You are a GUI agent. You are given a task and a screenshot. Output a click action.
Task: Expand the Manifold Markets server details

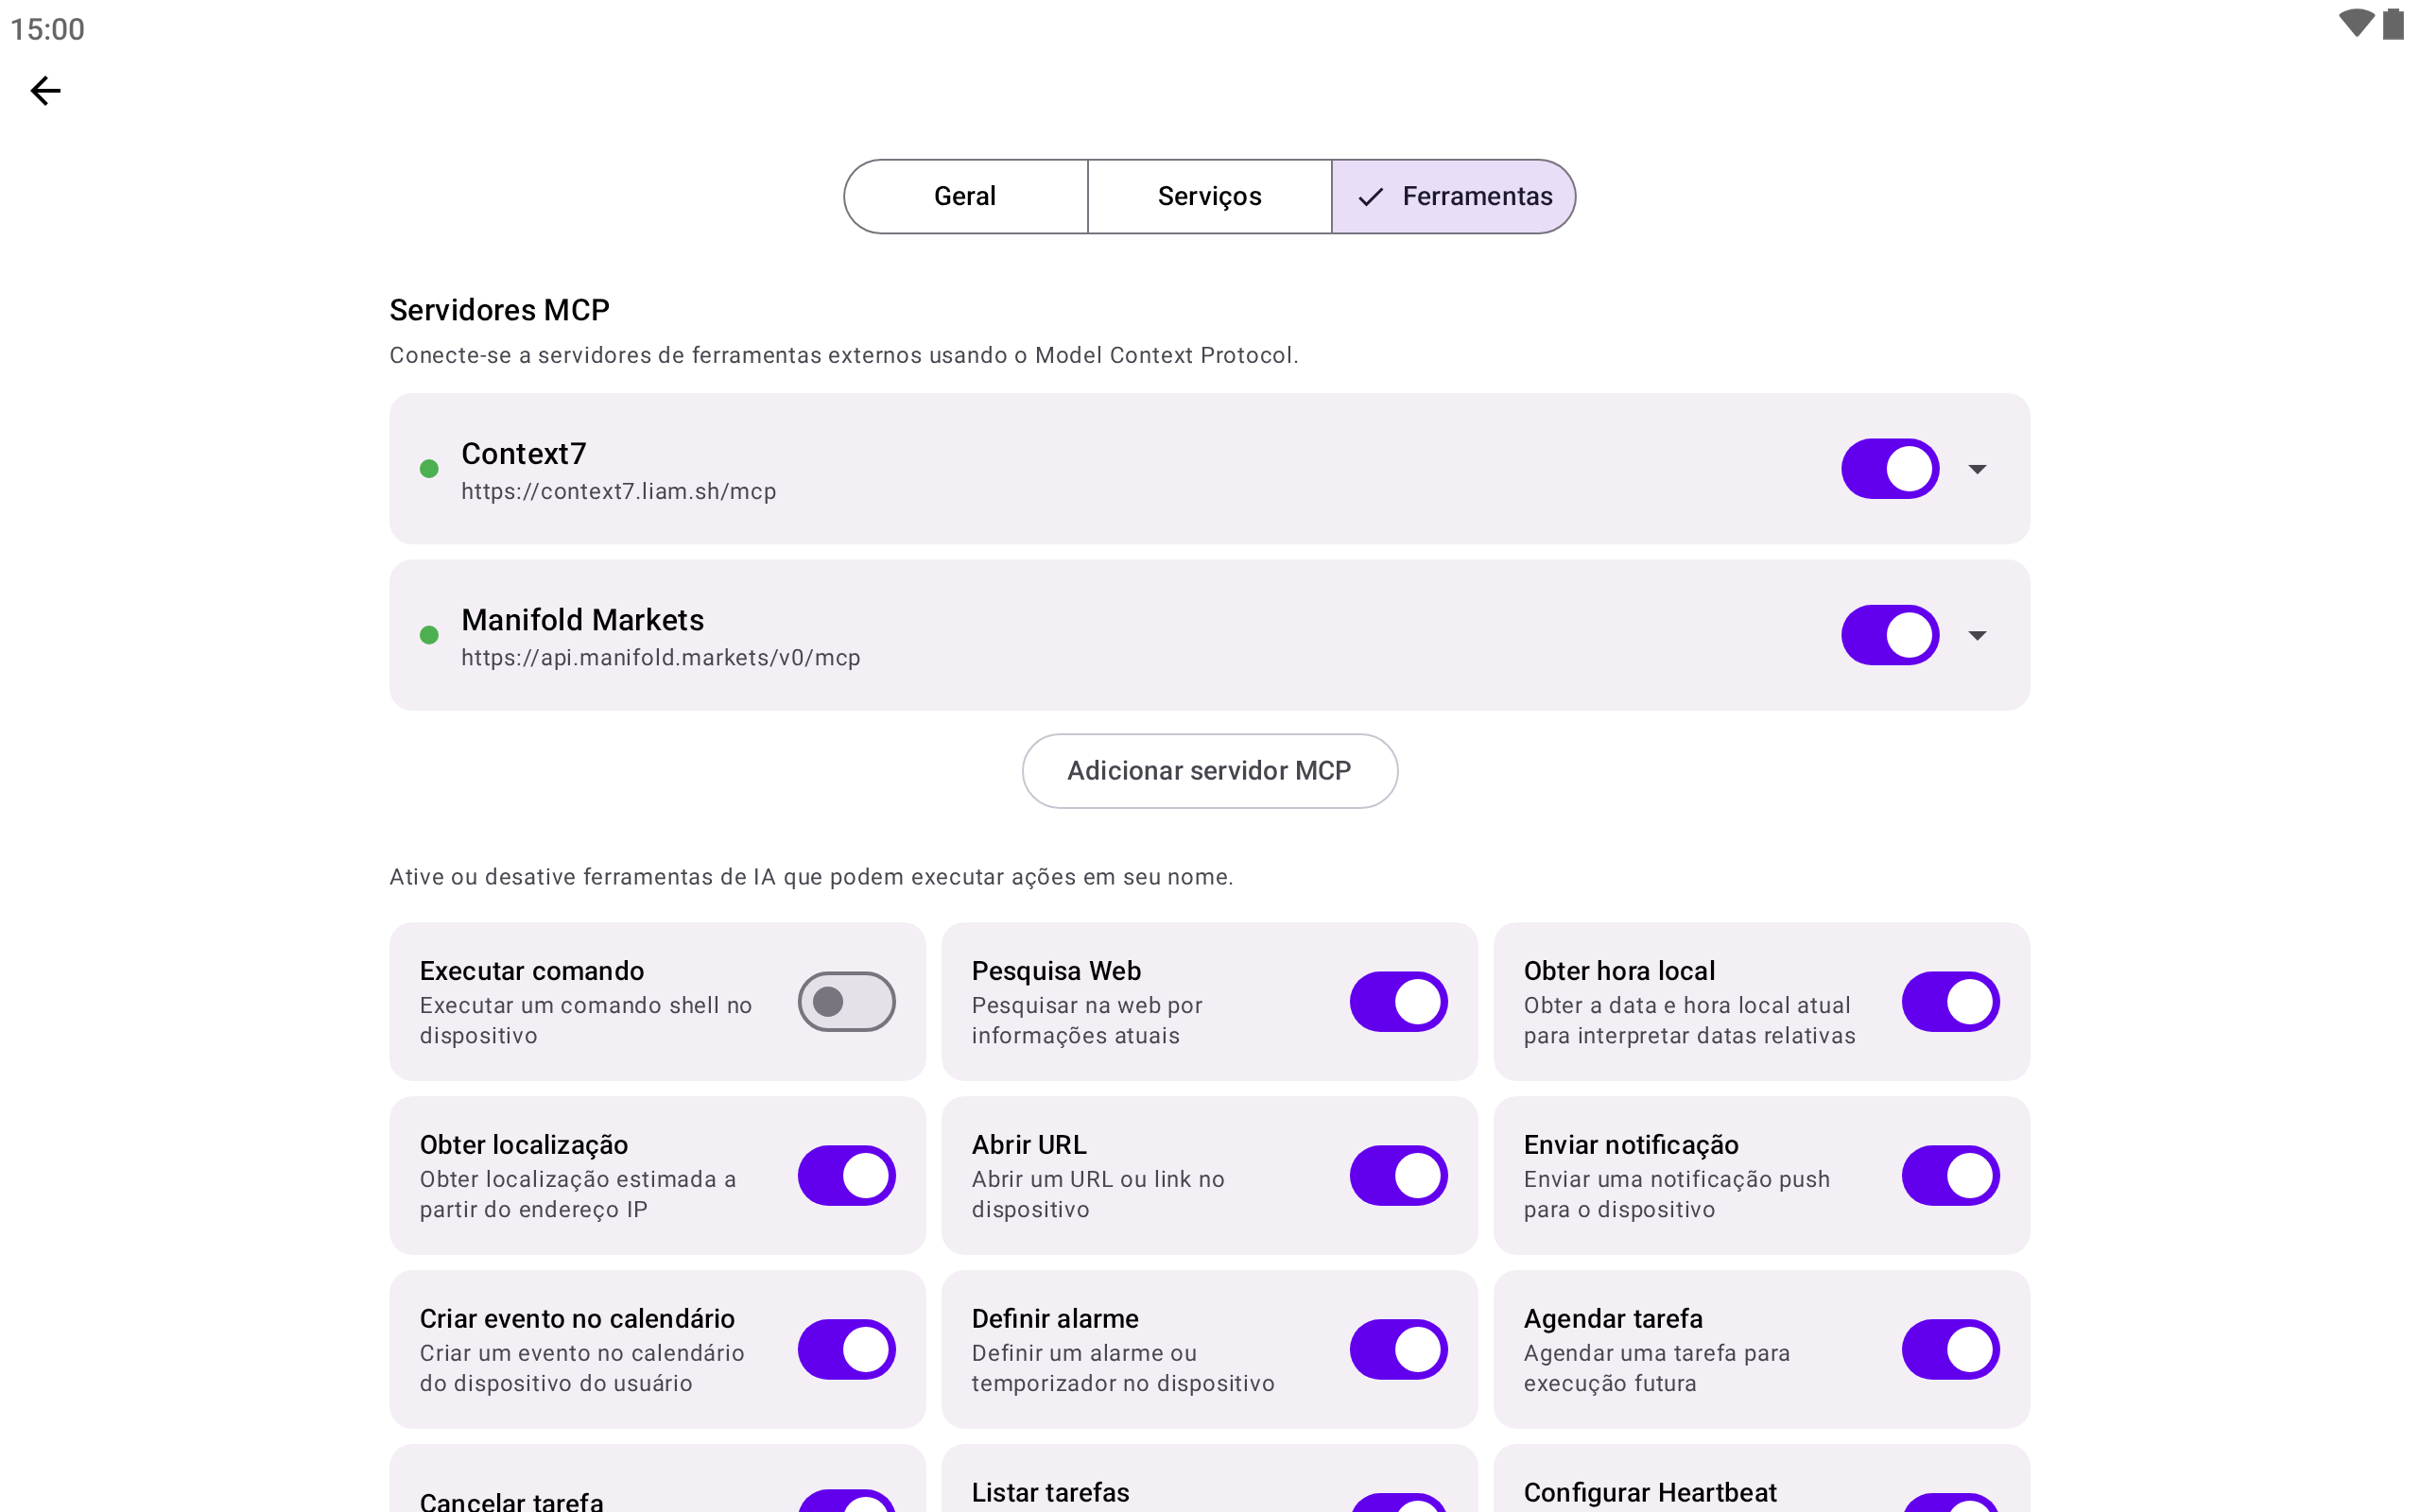coord(1977,635)
